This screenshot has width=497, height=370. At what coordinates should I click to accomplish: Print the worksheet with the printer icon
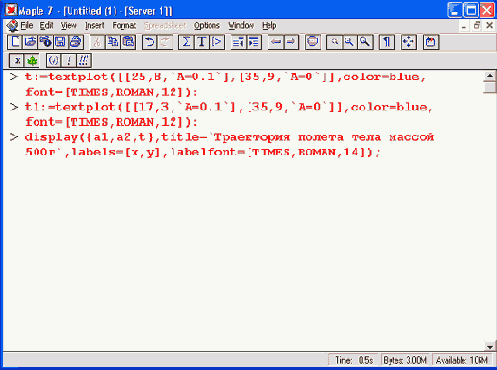(x=76, y=42)
